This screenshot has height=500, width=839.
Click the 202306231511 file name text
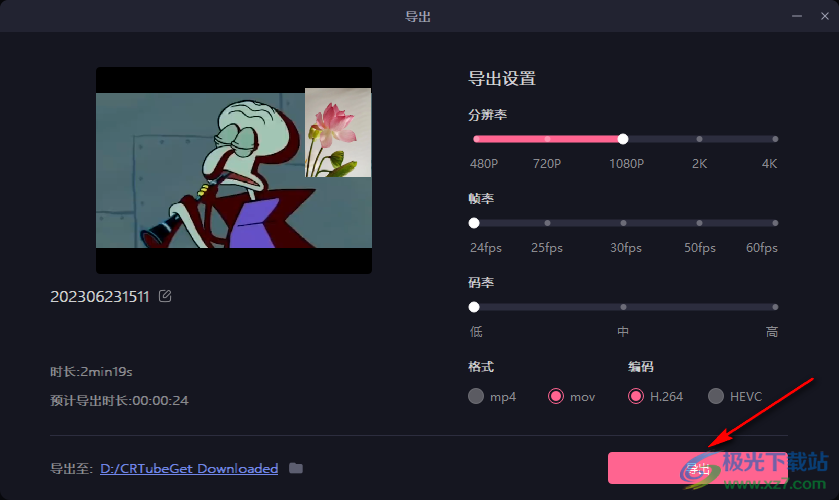tap(100, 297)
